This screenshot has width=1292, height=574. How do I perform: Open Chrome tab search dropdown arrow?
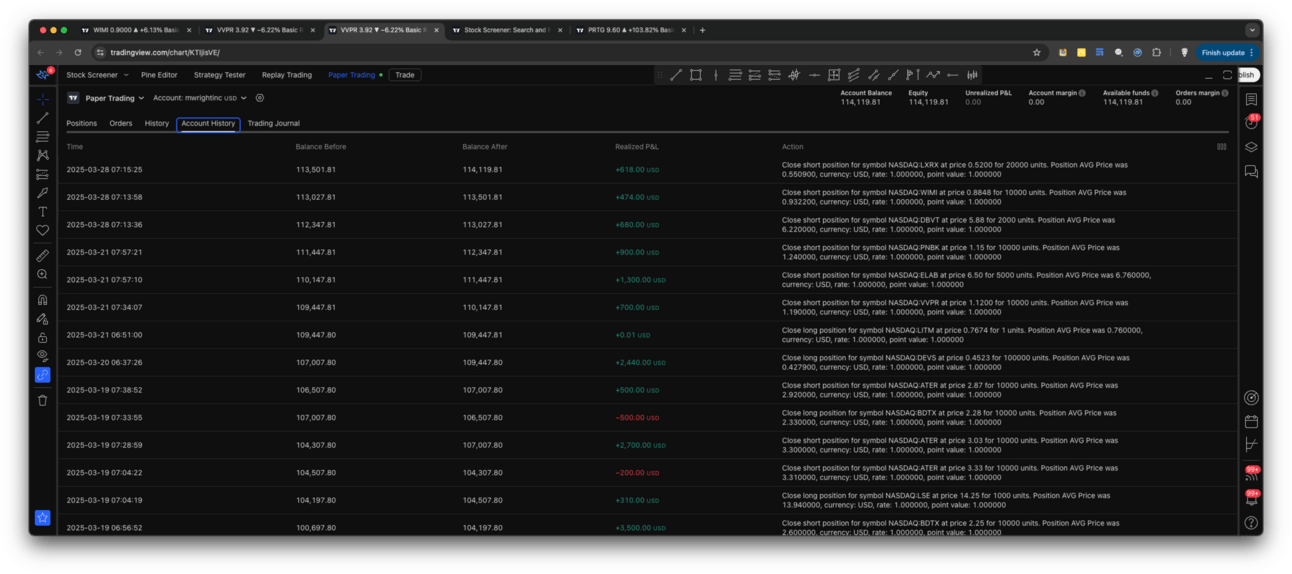coord(1251,30)
